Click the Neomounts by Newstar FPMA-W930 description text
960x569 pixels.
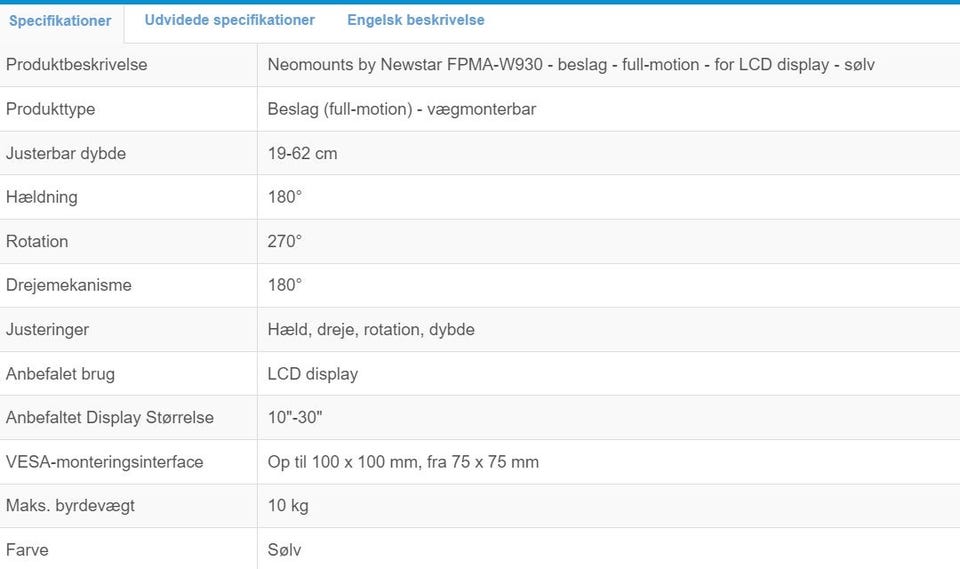572,65
